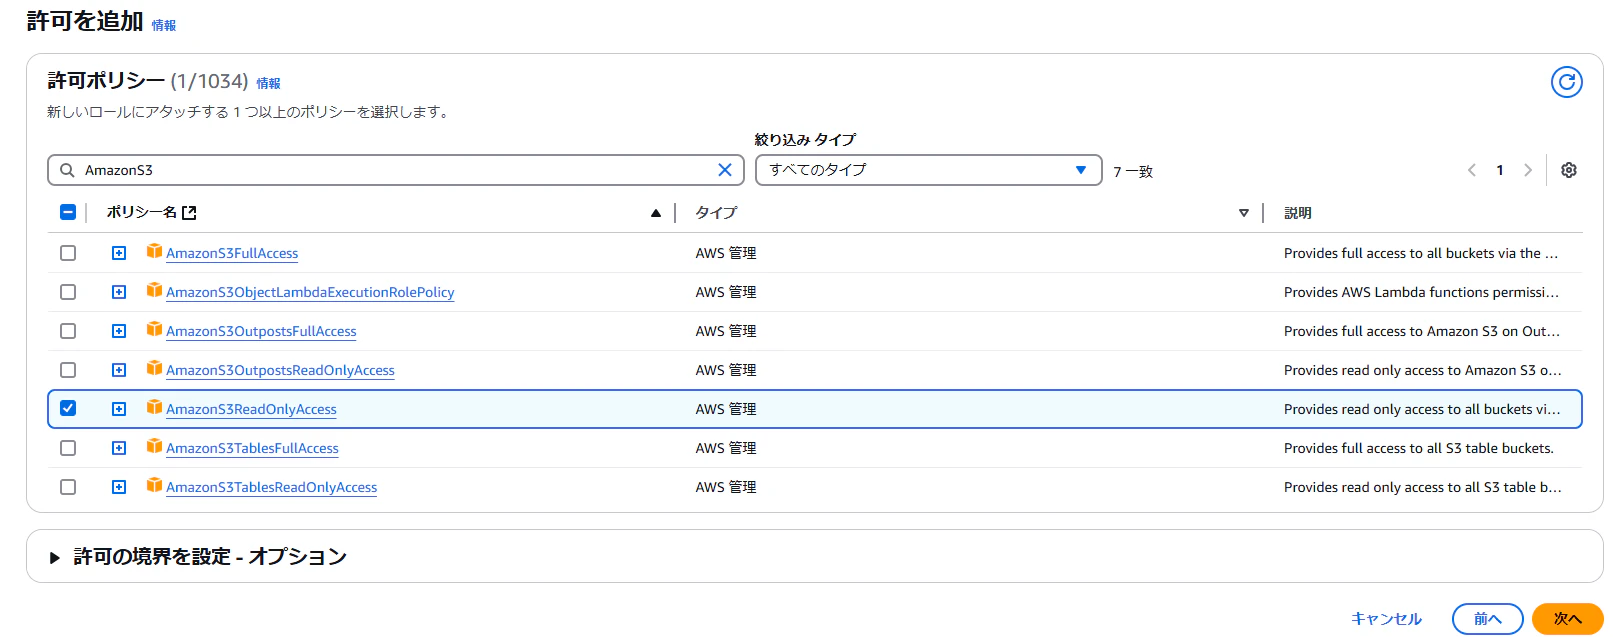Open the AmazonS3FullAccess policy link

(232, 254)
